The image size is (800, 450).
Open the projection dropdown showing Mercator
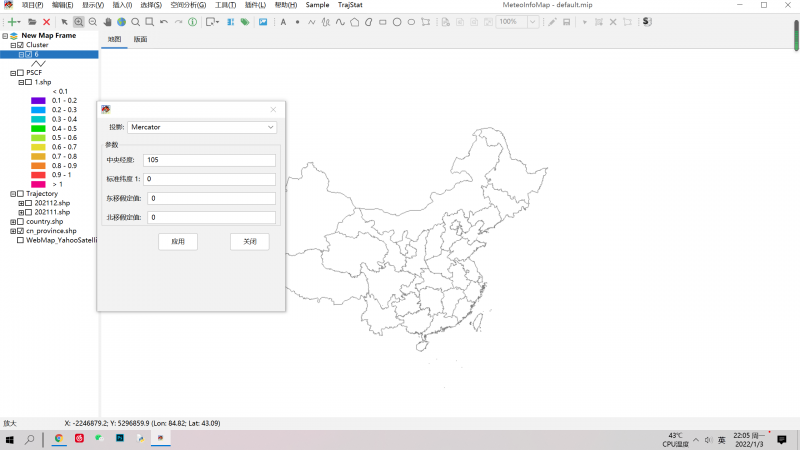203,127
